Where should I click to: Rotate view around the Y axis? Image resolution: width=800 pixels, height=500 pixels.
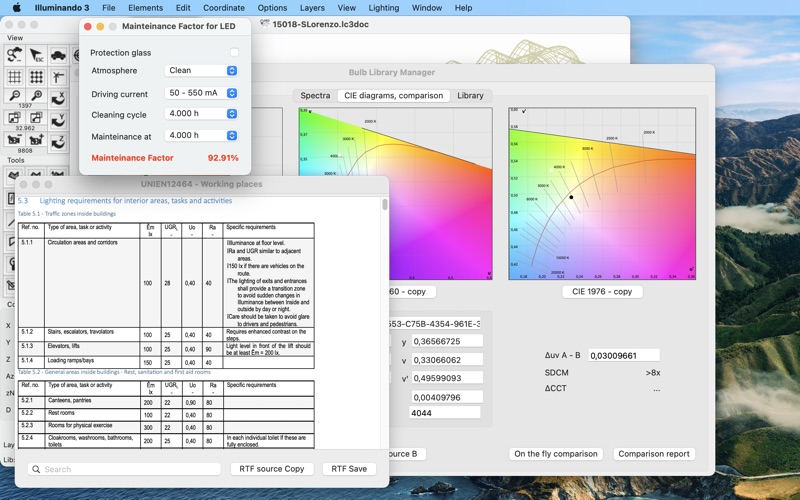(x=58, y=120)
